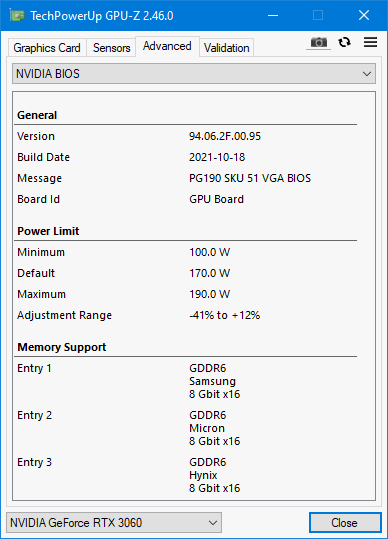Go to the Validation tab
Screen dimensions: 388x539
tap(226, 48)
